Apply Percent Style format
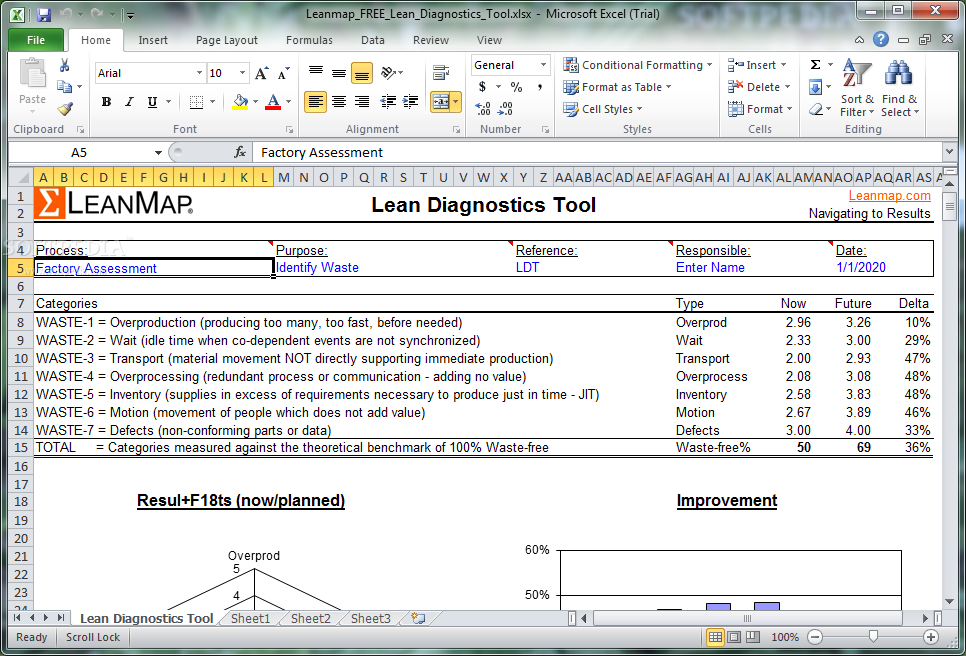Image resolution: width=966 pixels, height=656 pixels. pos(516,87)
